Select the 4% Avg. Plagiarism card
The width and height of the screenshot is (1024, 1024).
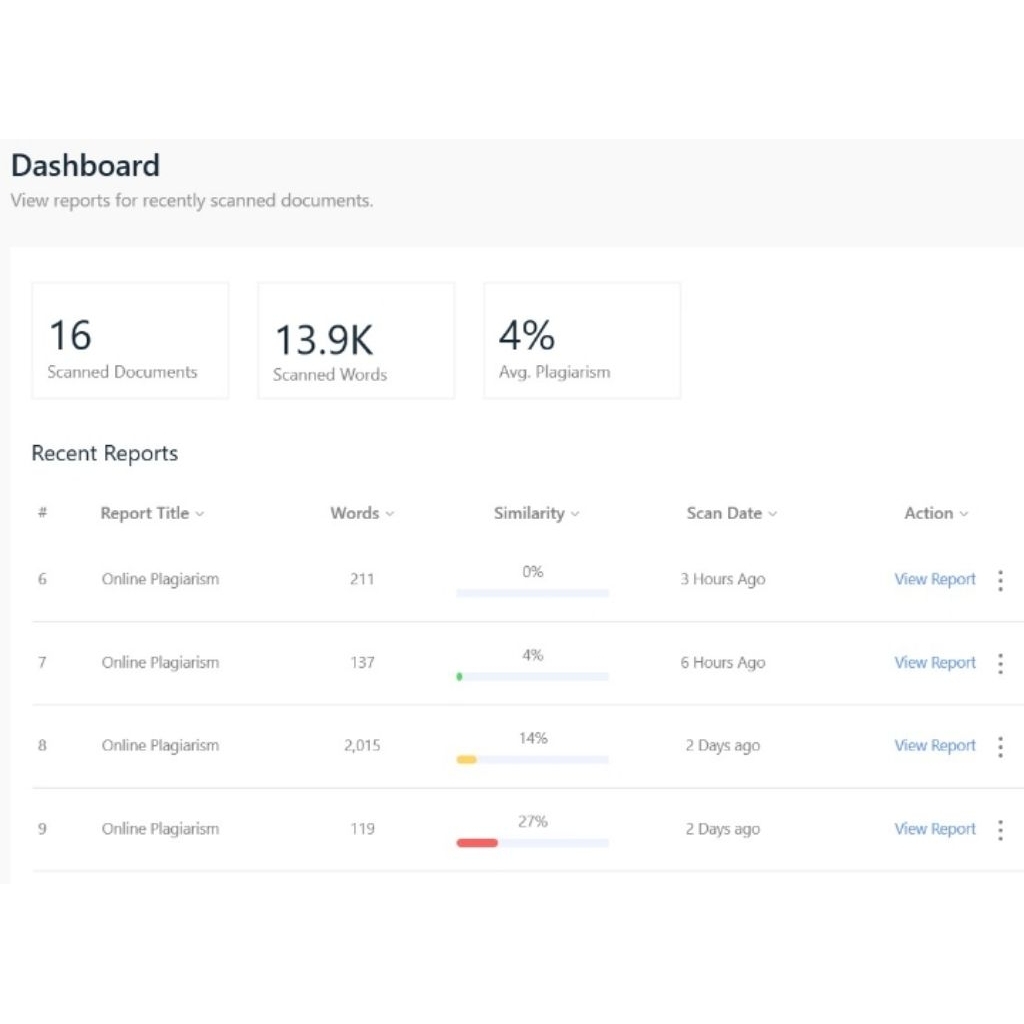point(582,340)
